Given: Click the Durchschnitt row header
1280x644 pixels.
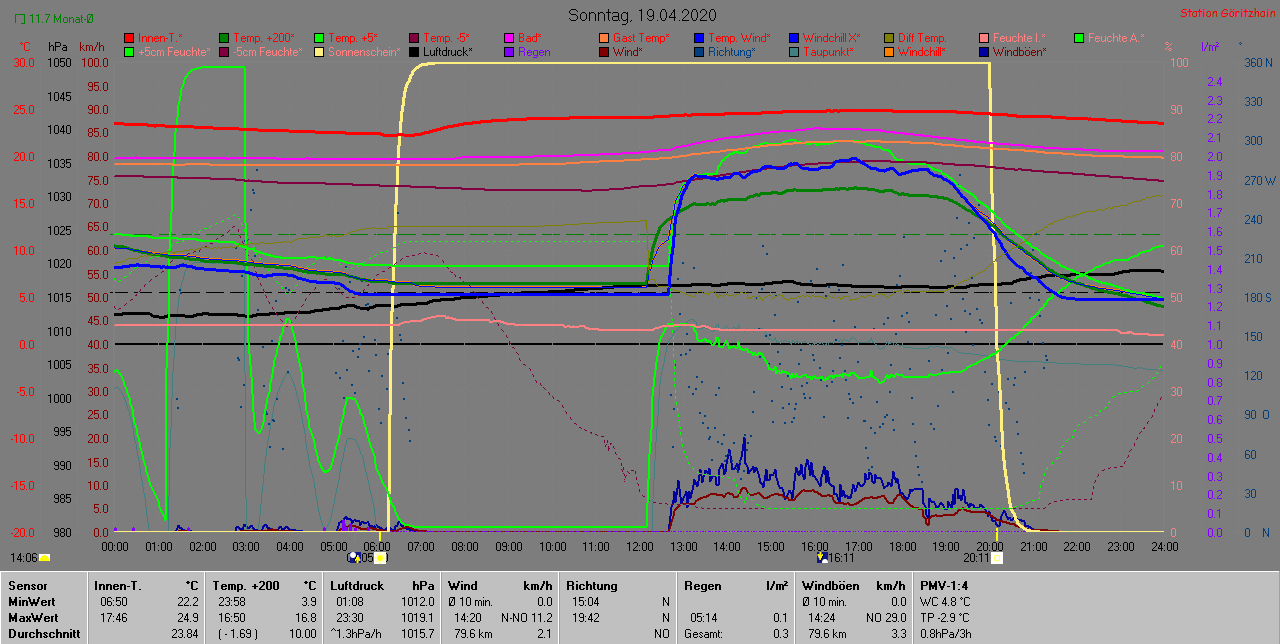Looking at the screenshot, I should click(42, 633).
